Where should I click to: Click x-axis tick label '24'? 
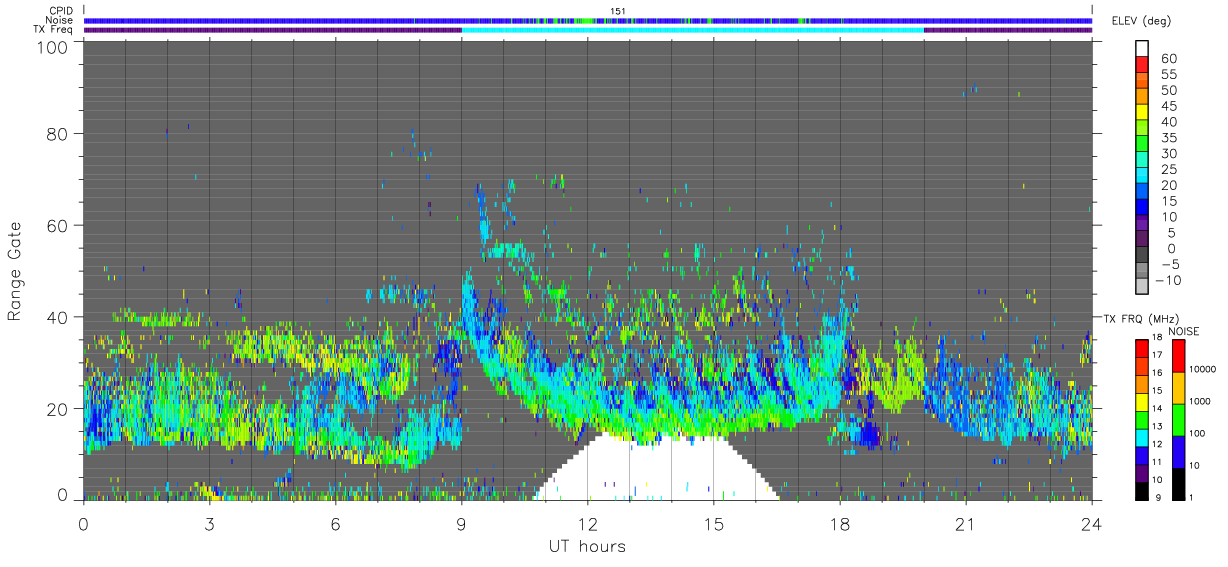[x=1092, y=523]
